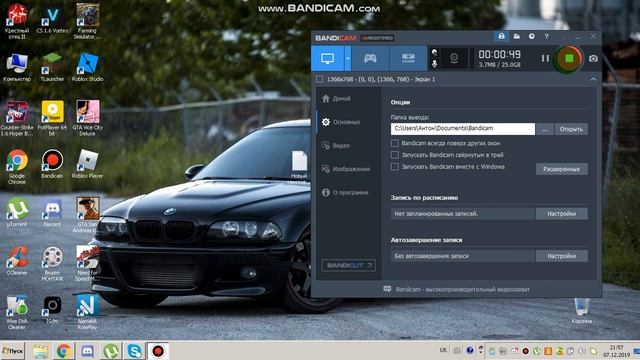Click the BANDICUT link button

tap(348, 265)
